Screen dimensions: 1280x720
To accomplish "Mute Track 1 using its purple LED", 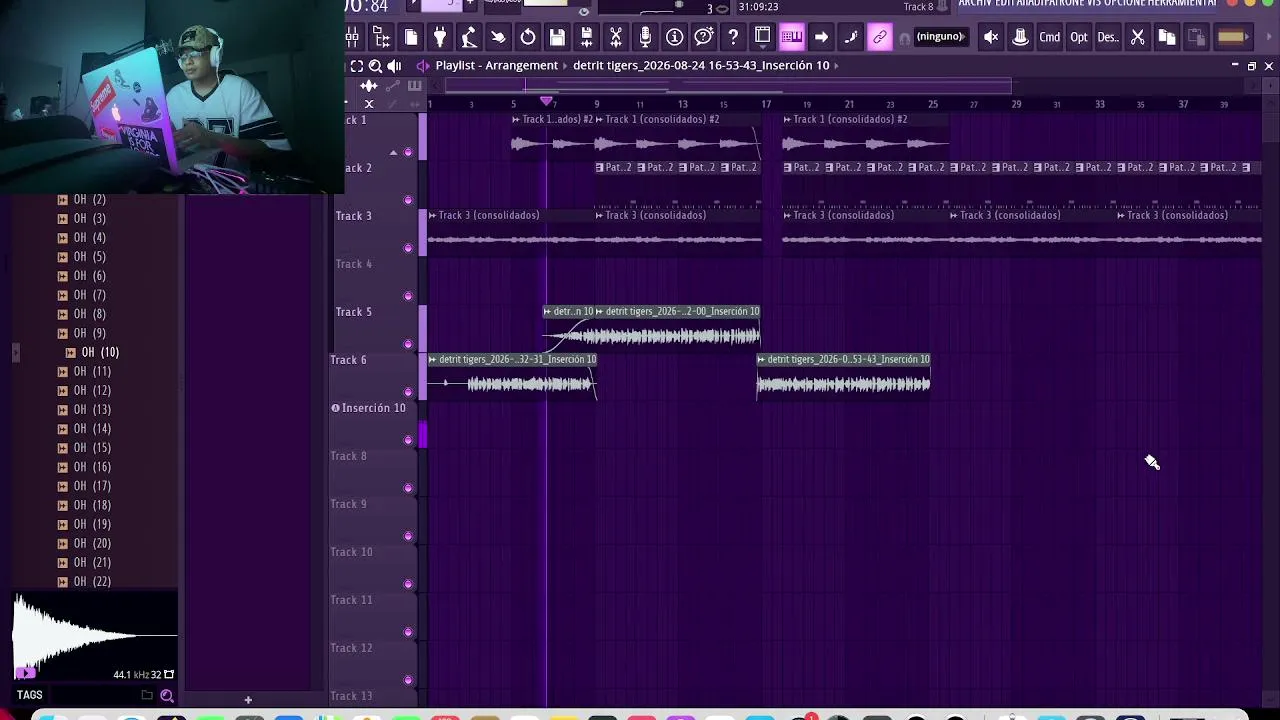I will point(407,152).
